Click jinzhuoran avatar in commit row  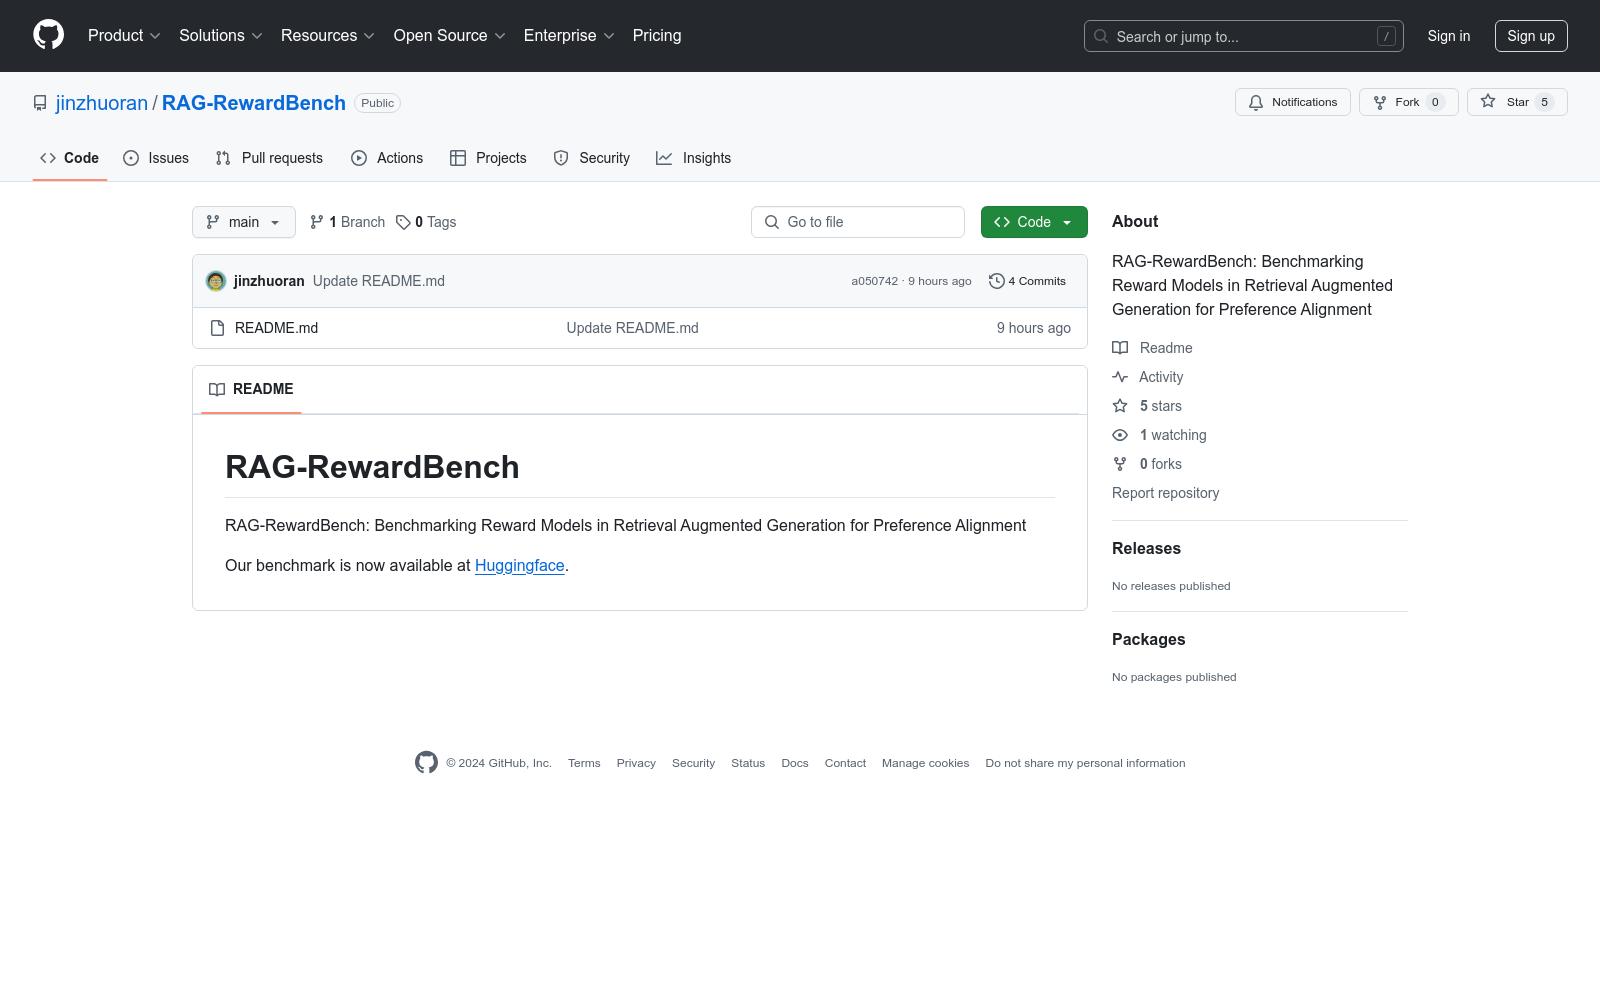tap(216, 281)
